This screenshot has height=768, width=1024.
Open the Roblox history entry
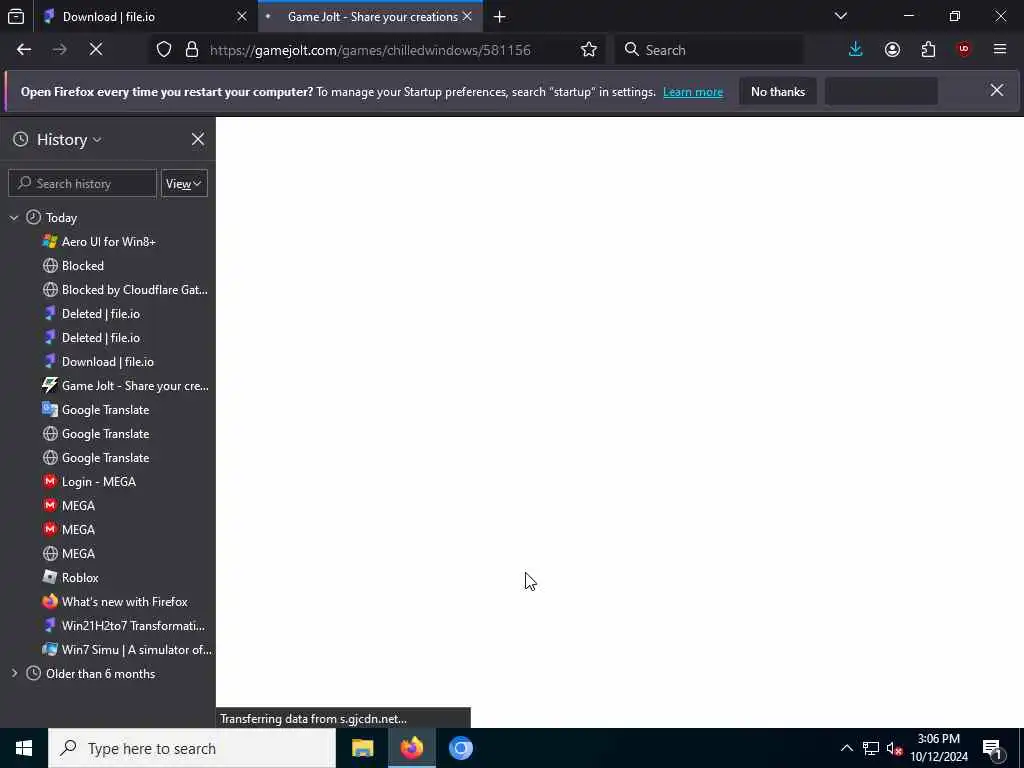pyautogui.click(x=80, y=578)
